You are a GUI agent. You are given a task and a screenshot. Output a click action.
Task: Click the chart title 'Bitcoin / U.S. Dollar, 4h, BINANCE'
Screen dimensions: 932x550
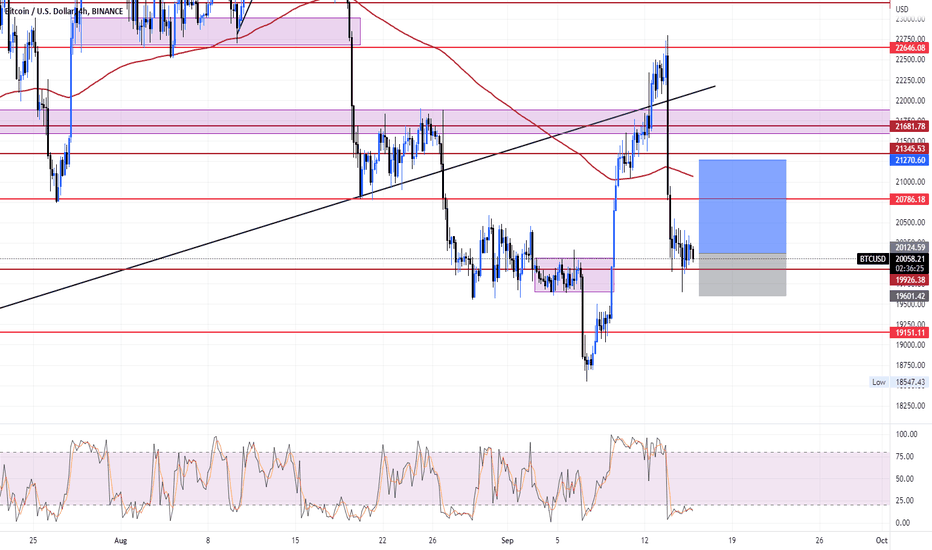tap(62, 11)
